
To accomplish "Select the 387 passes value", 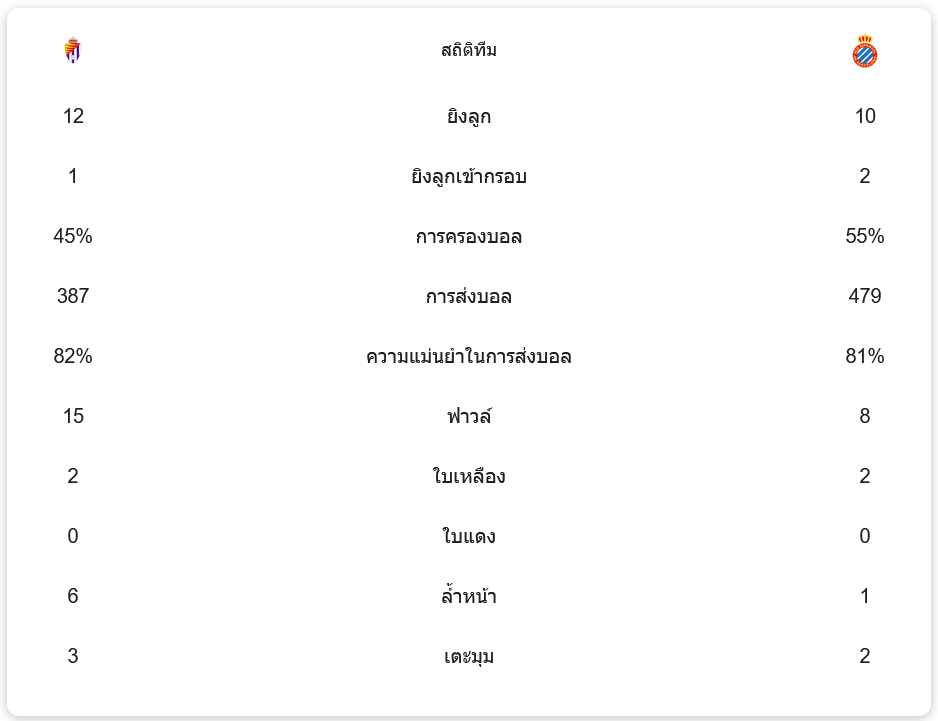I will coord(73,296).
